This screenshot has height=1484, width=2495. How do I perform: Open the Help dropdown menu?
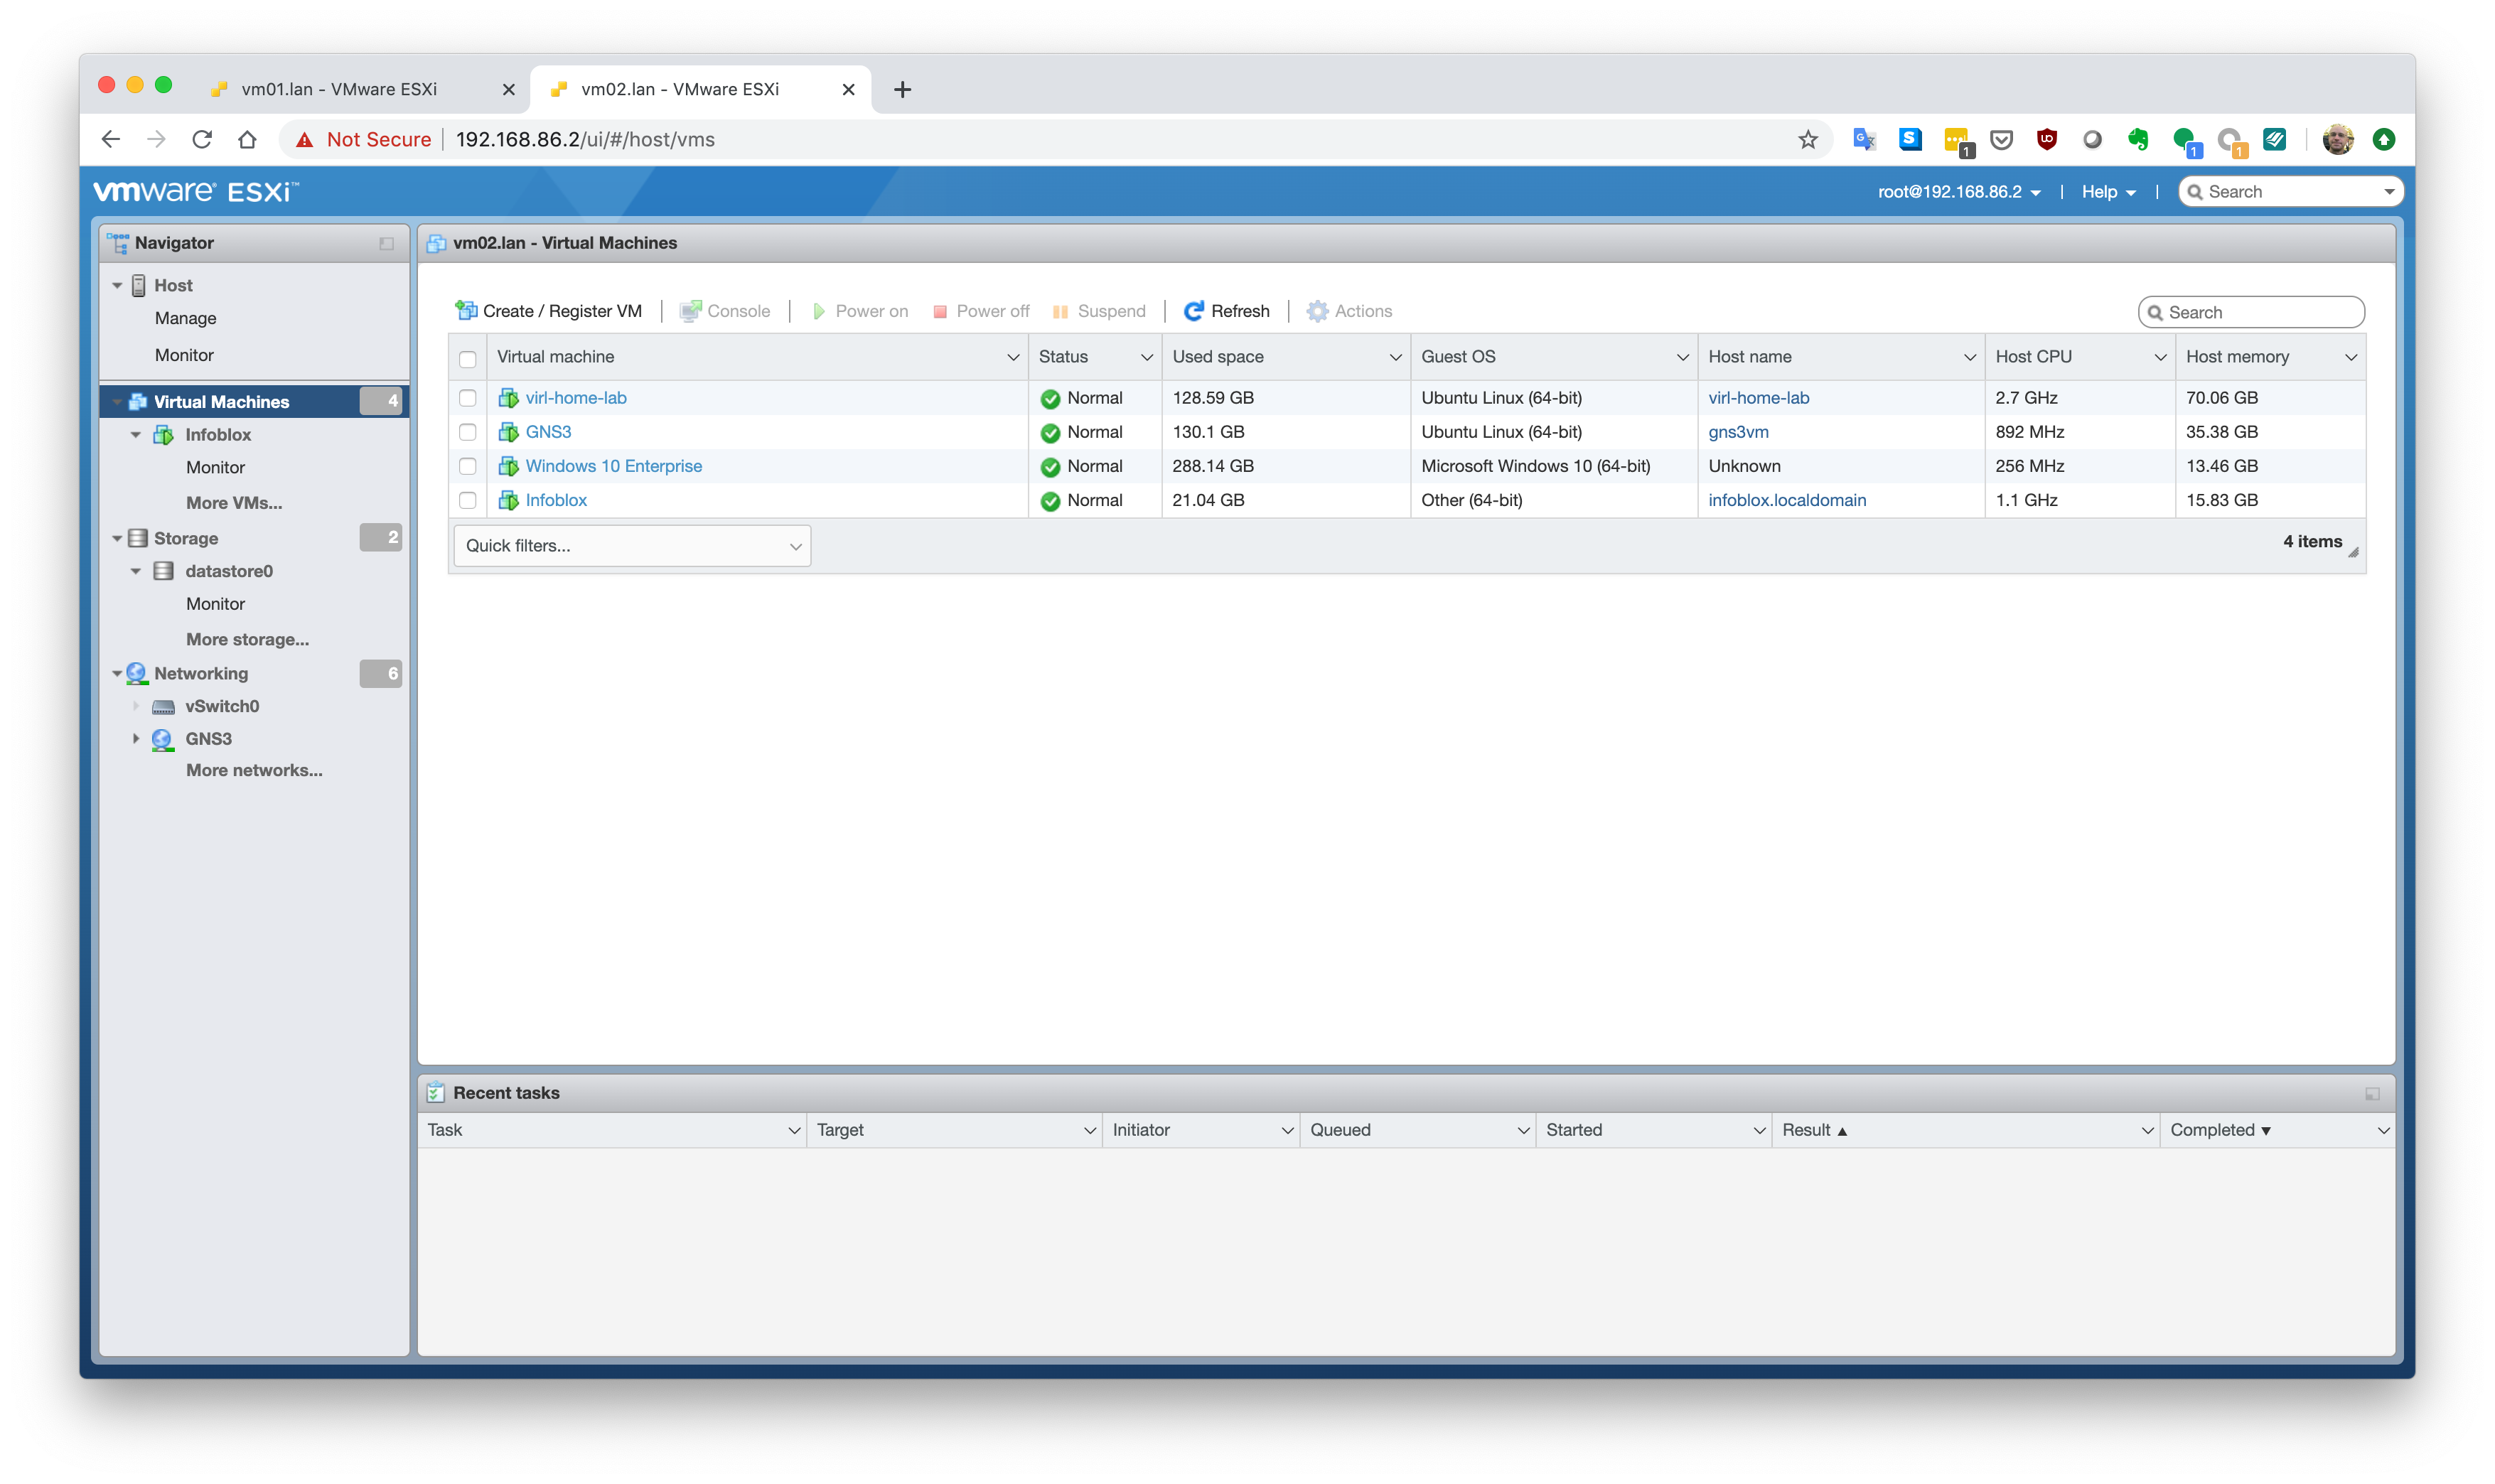[2108, 192]
